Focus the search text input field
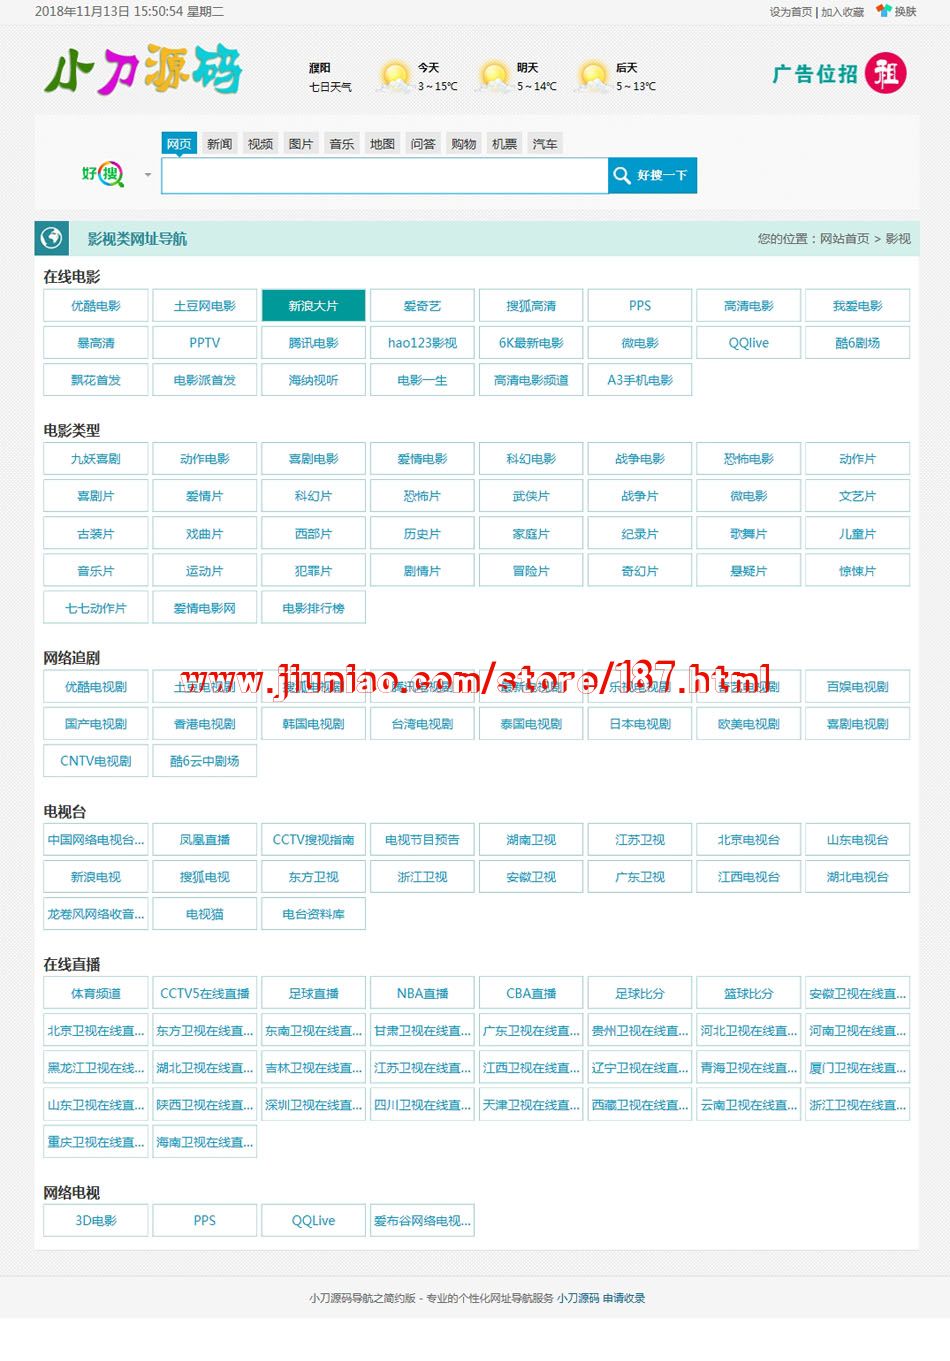Screen dimensions: 950x1361 pyautogui.click(x=385, y=175)
